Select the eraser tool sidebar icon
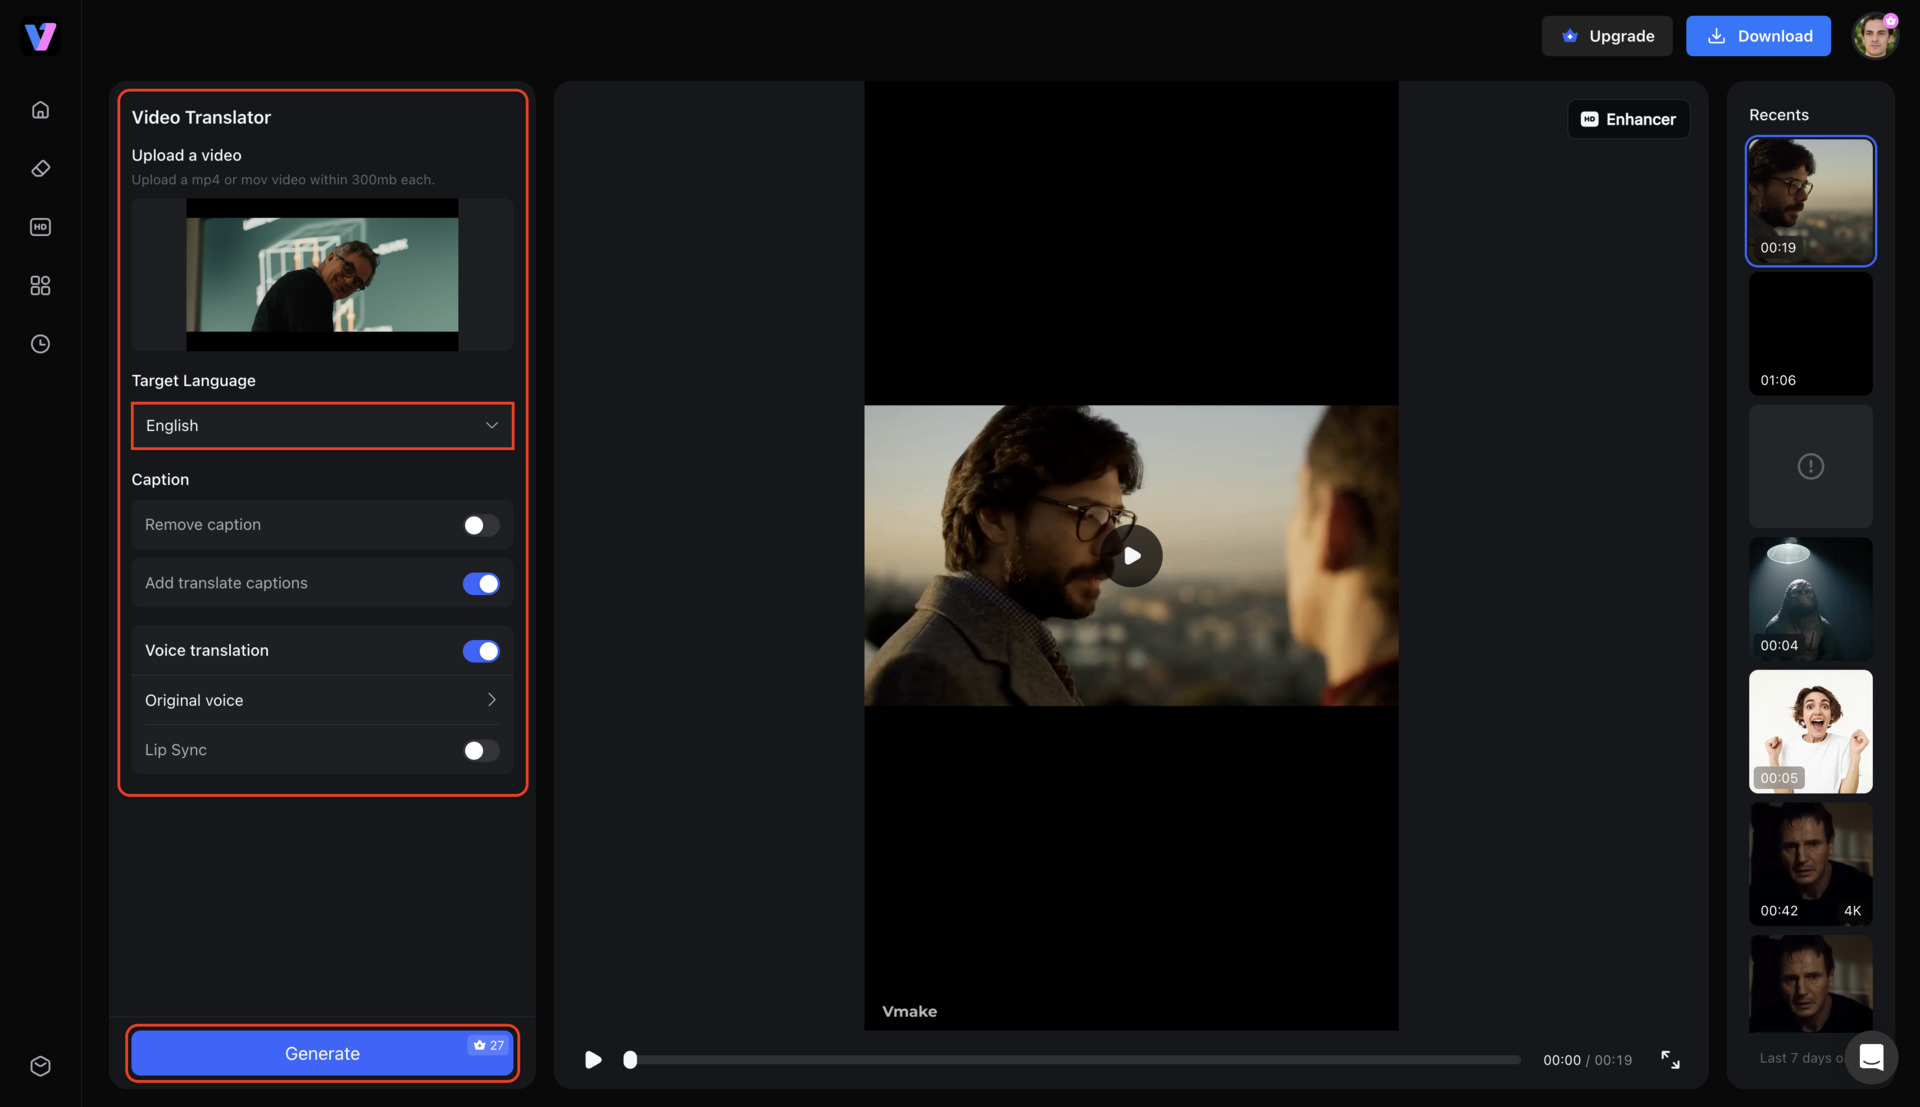1920x1107 pixels. pyautogui.click(x=40, y=168)
